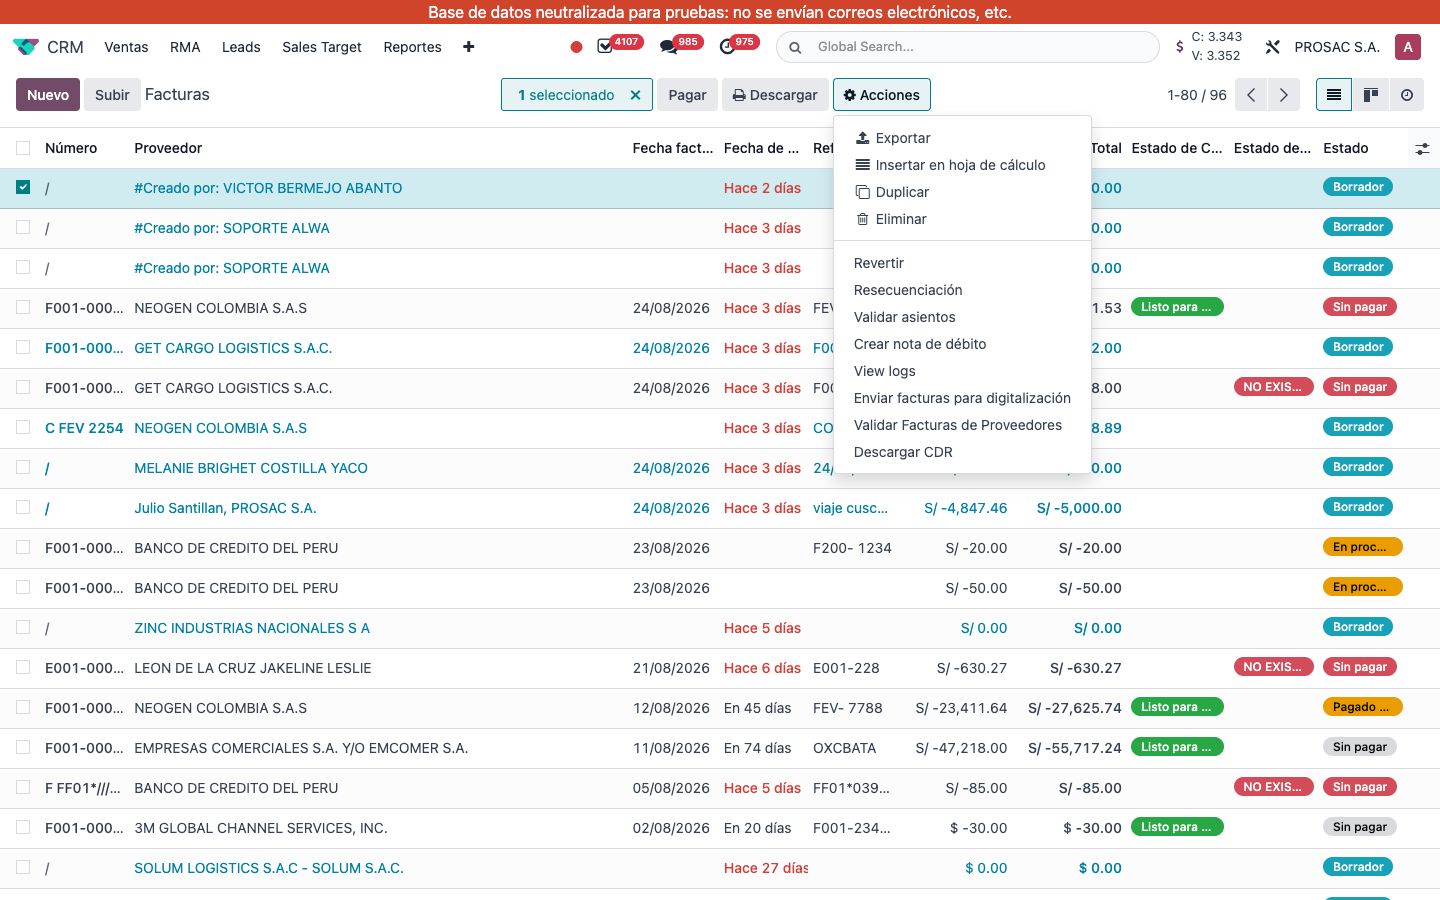The image size is (1440, 900).
Task: Click the red recording dot icon
Action: pos(576,47)
